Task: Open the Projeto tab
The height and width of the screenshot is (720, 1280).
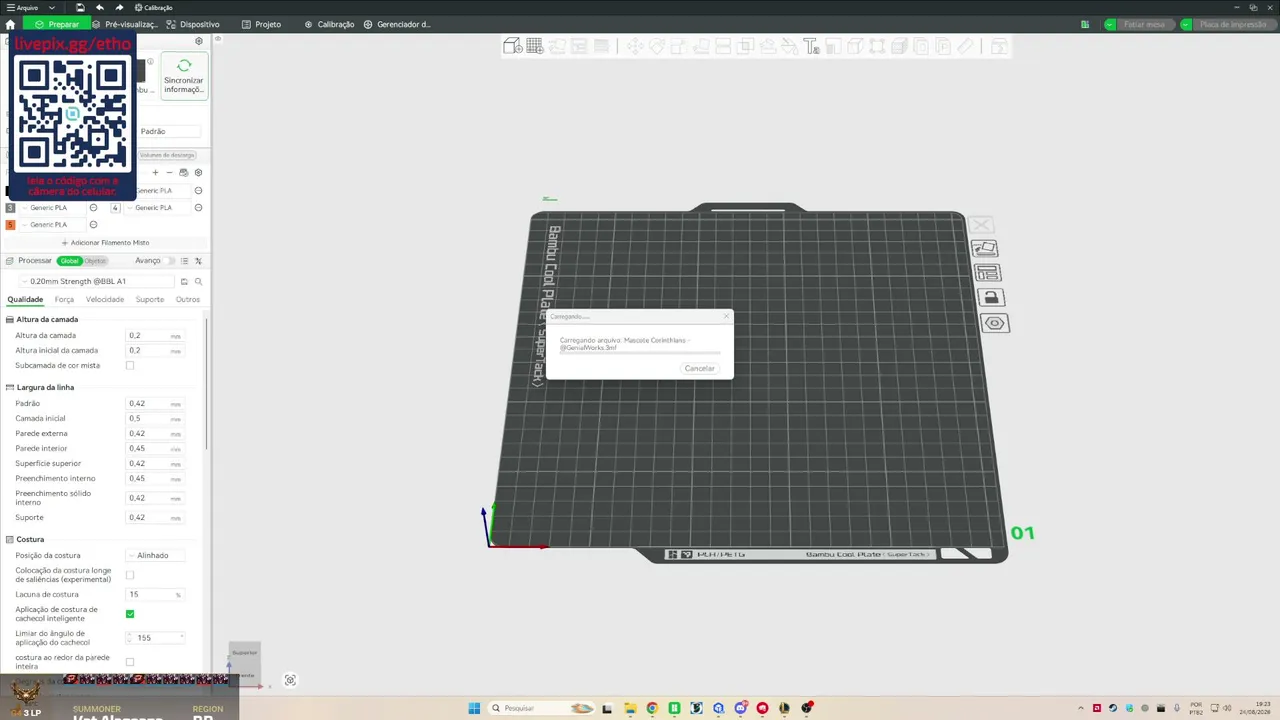Action: [263, 24]
